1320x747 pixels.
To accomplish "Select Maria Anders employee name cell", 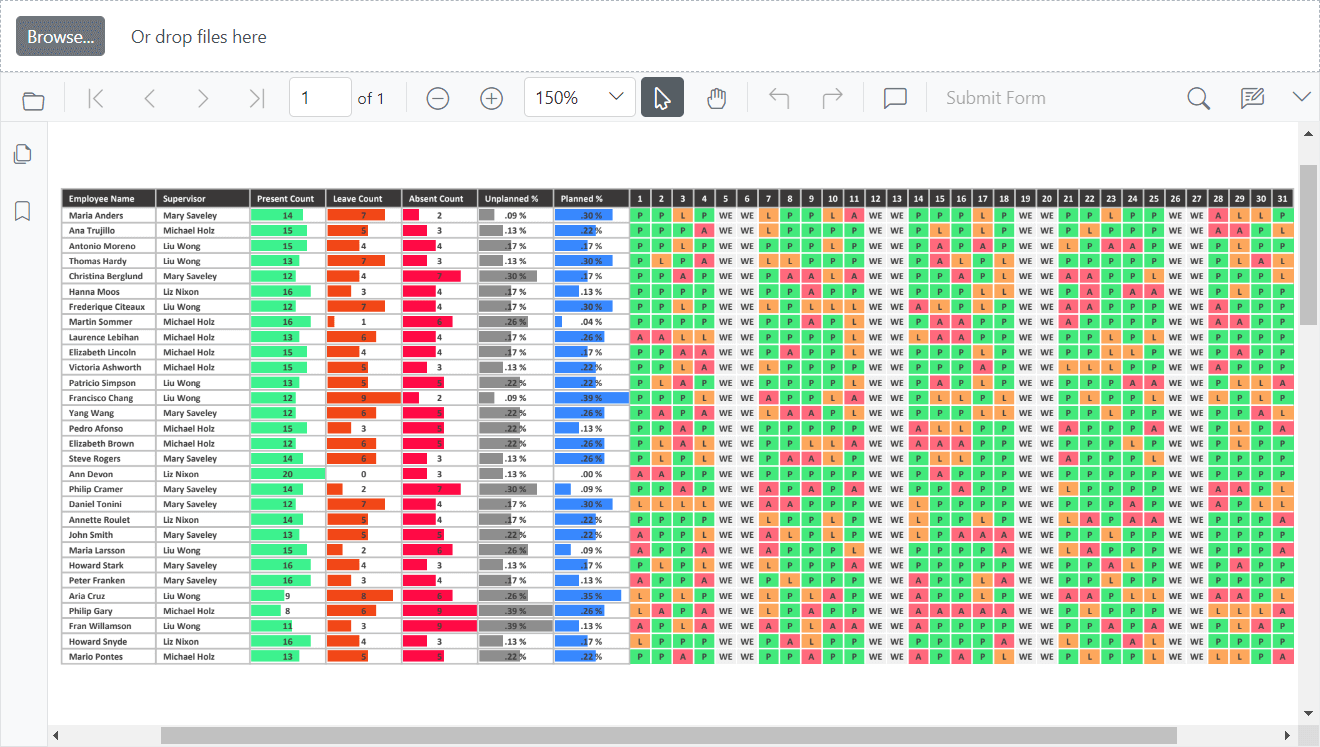I will coord(108,215).
